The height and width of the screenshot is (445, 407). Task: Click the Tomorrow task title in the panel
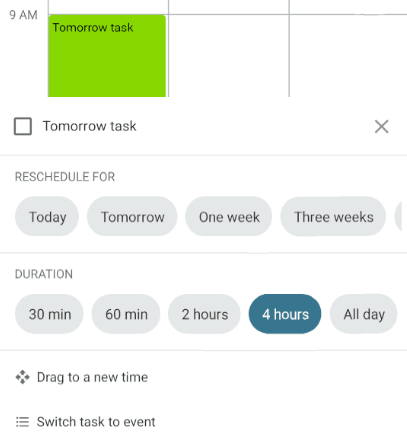[x=89, y=126]
